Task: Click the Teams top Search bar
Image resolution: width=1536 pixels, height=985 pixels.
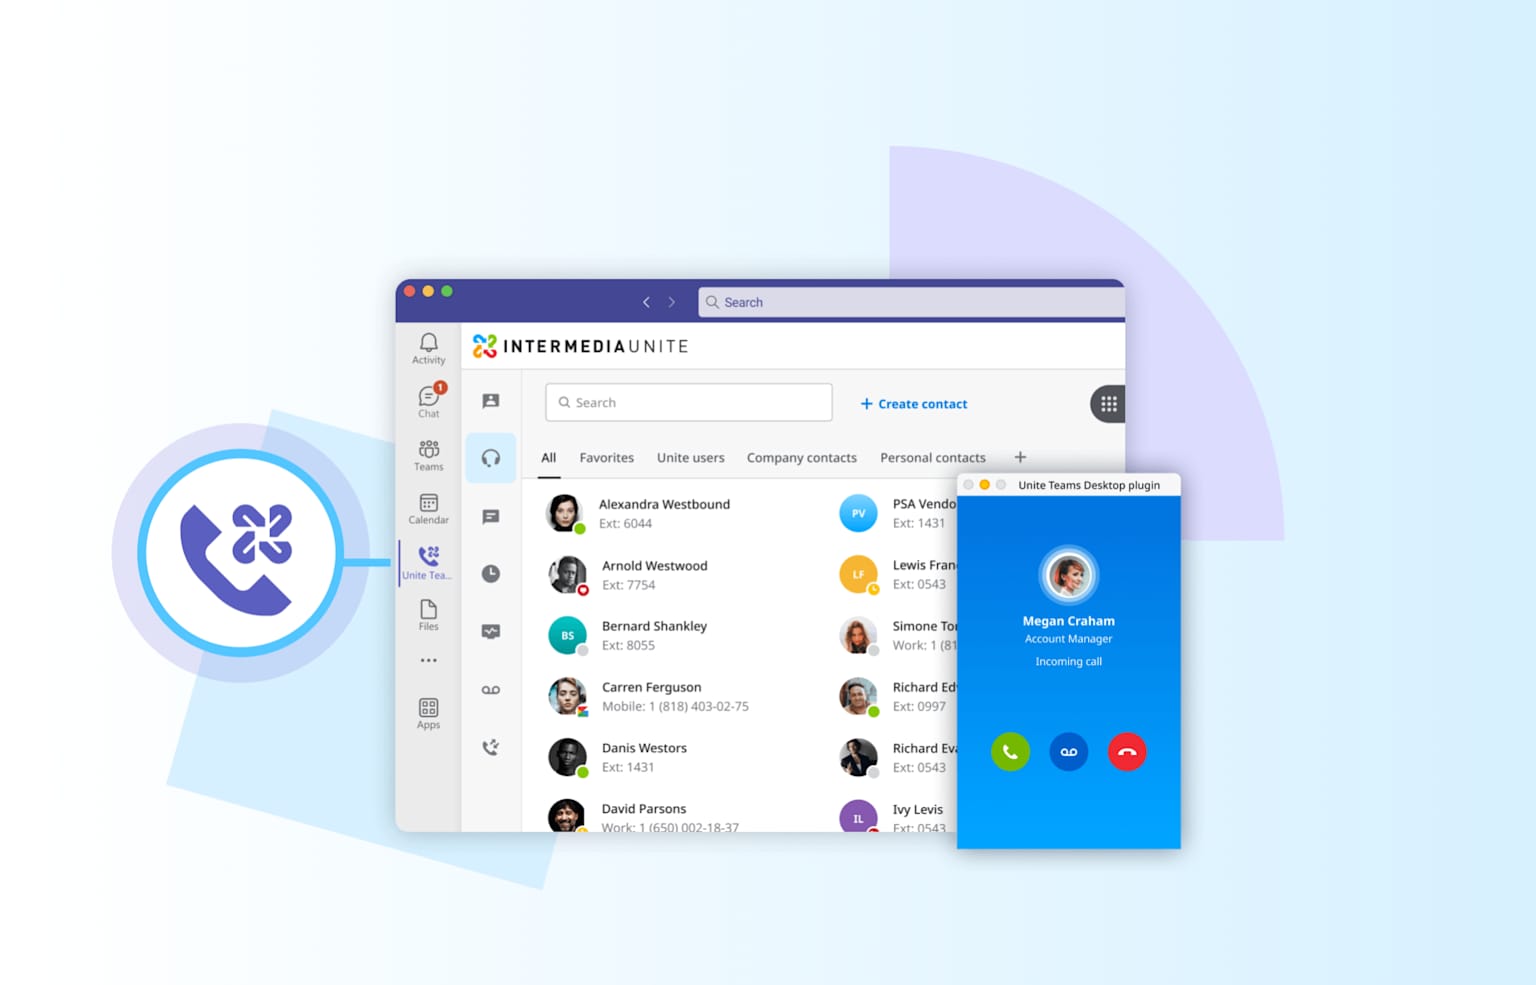Action: (911, 302)
